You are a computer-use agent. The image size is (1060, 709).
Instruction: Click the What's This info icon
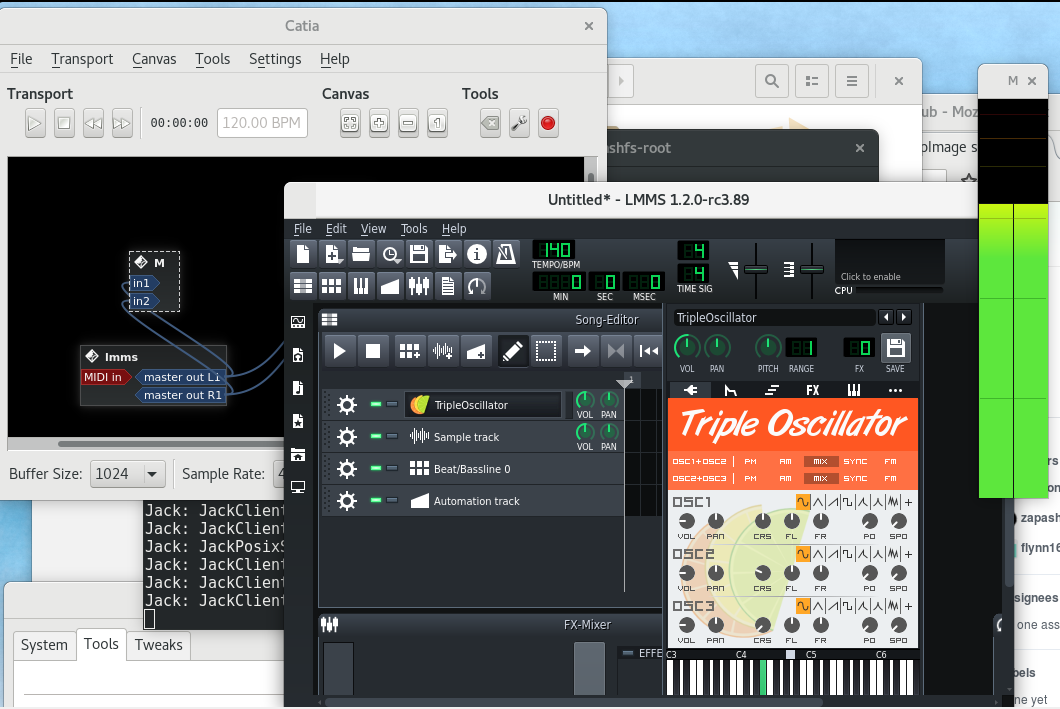tap(477, 254)
